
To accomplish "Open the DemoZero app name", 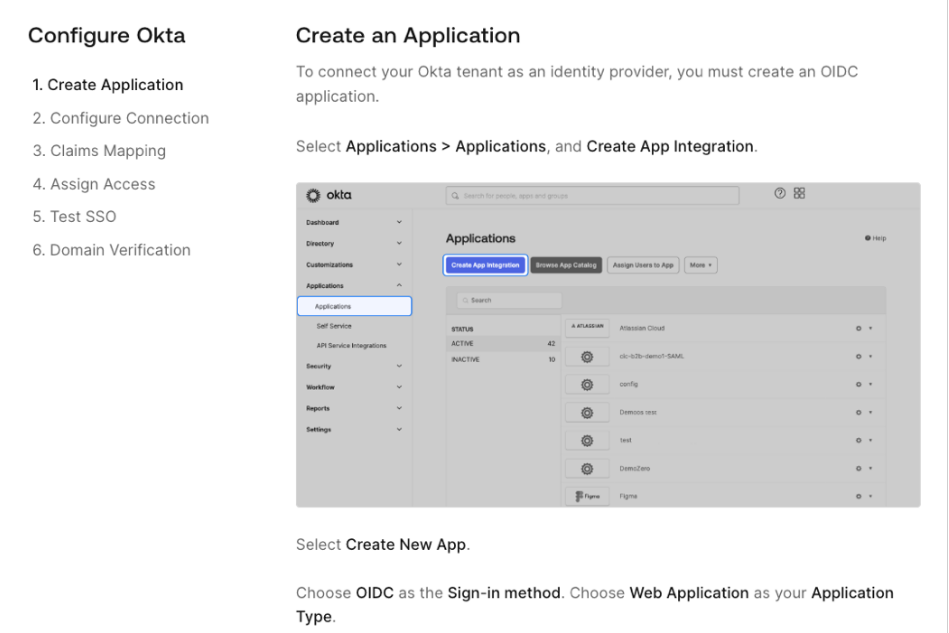I will click(635, 468).
